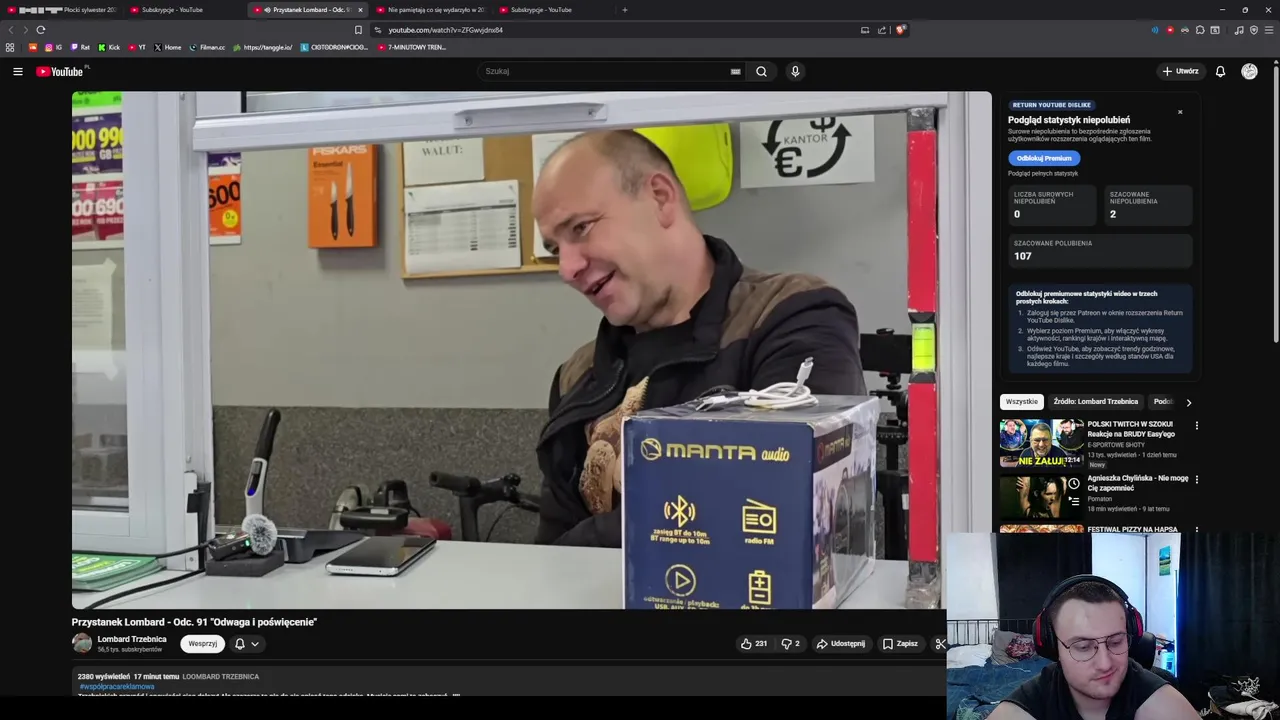Open the account avatar menu
1280x720 pixels.
[1249, 71]
